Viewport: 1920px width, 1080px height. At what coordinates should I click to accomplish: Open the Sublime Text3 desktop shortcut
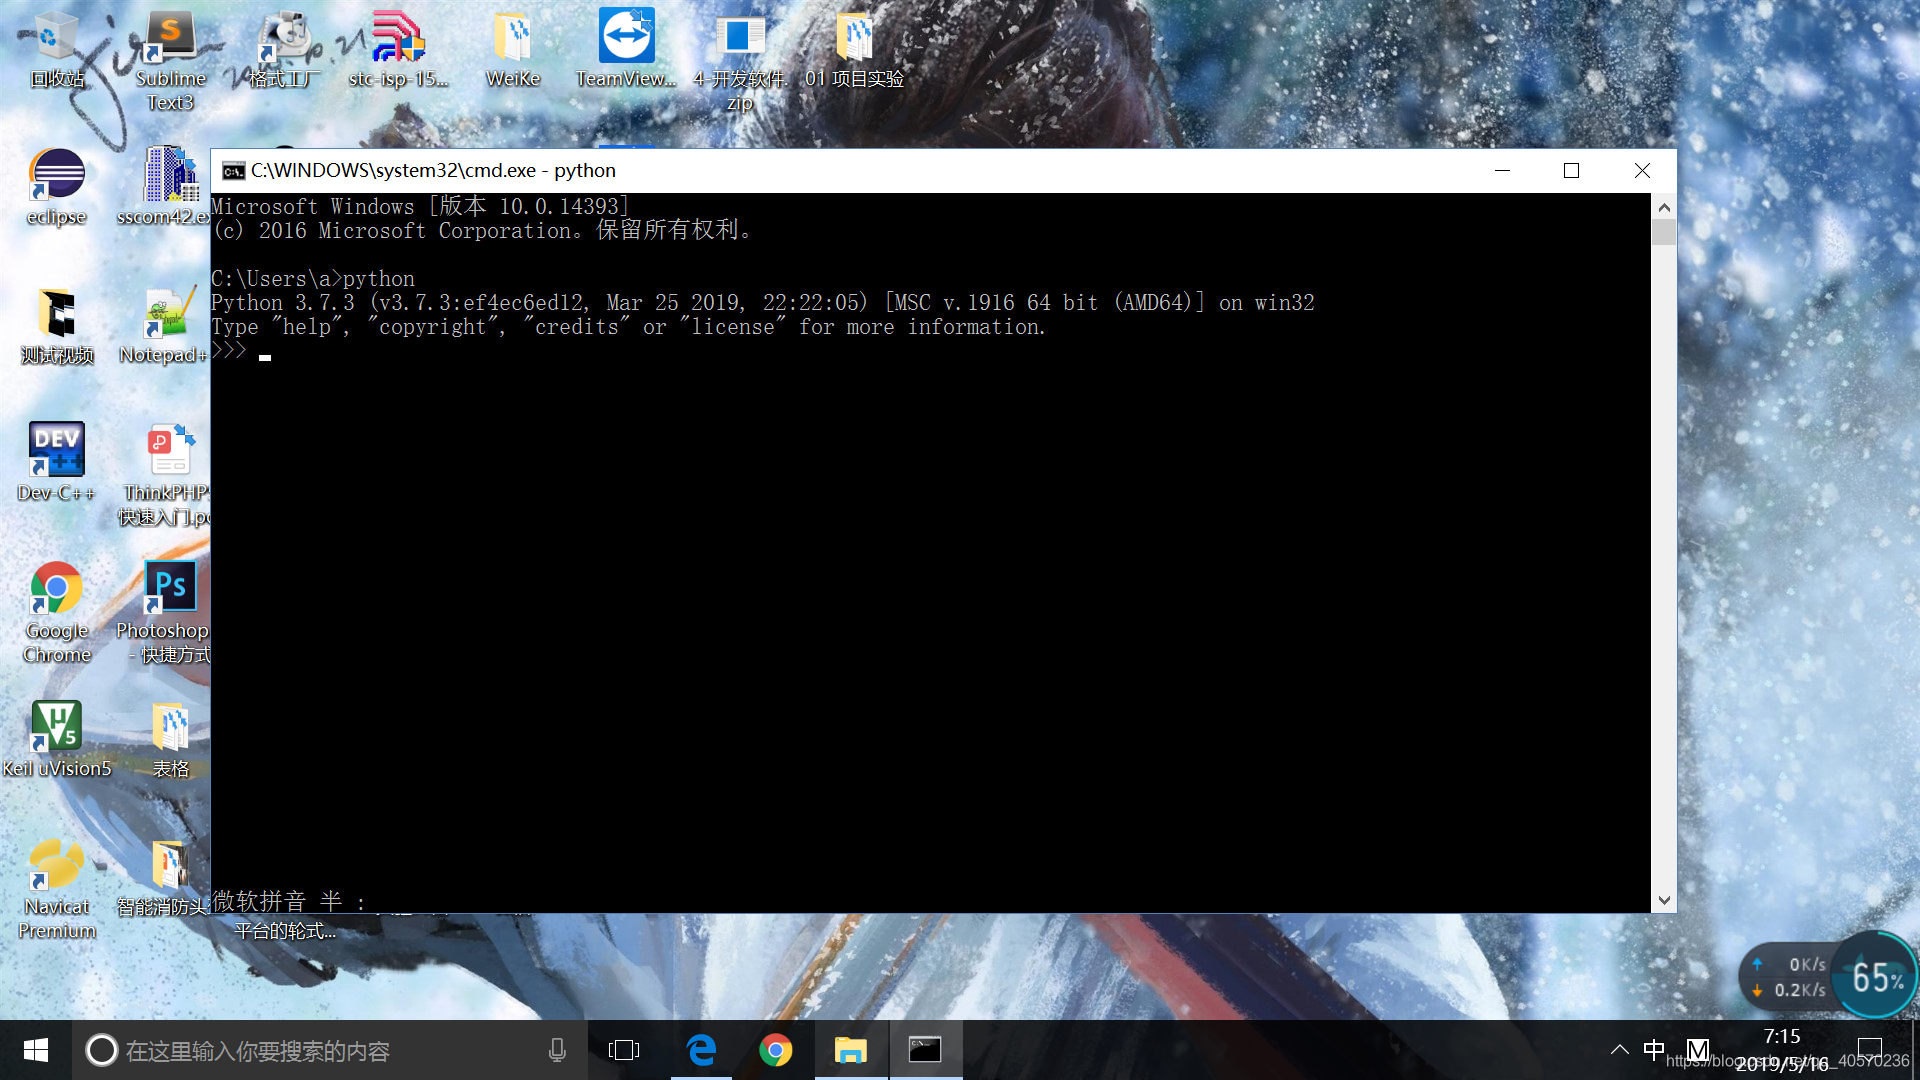(170, 58)
